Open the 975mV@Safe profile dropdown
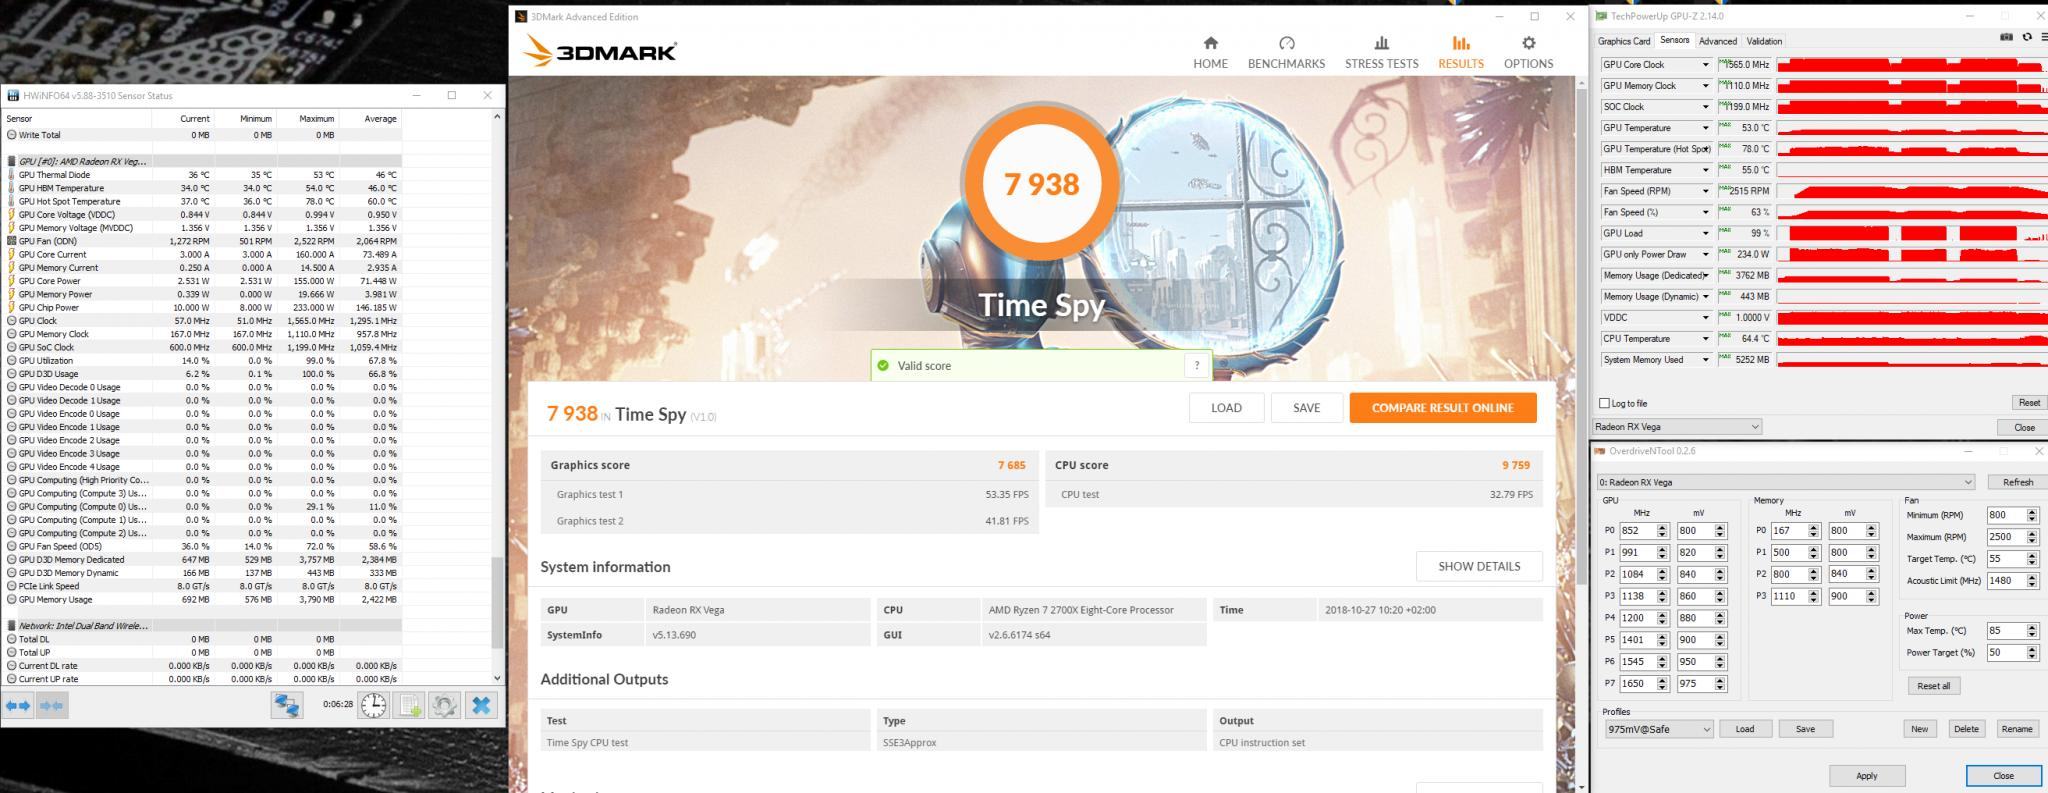 pos(1658,729)
